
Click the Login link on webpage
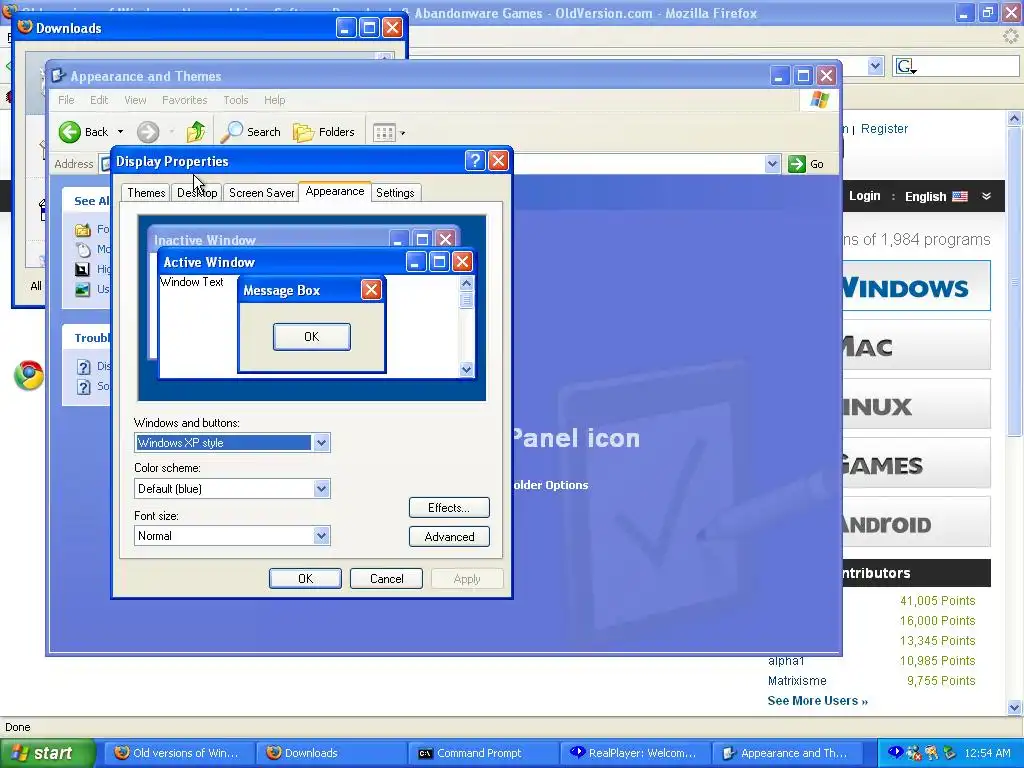coord(865,196)
